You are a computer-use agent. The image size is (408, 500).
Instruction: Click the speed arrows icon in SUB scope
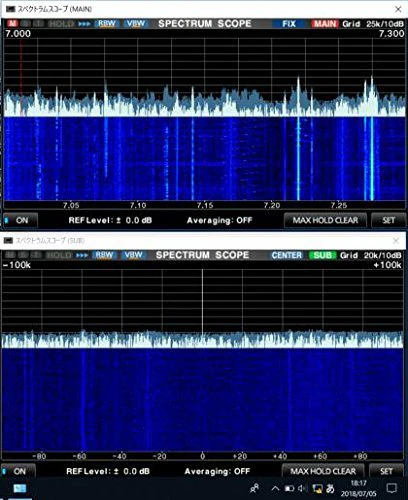point(82,255)
